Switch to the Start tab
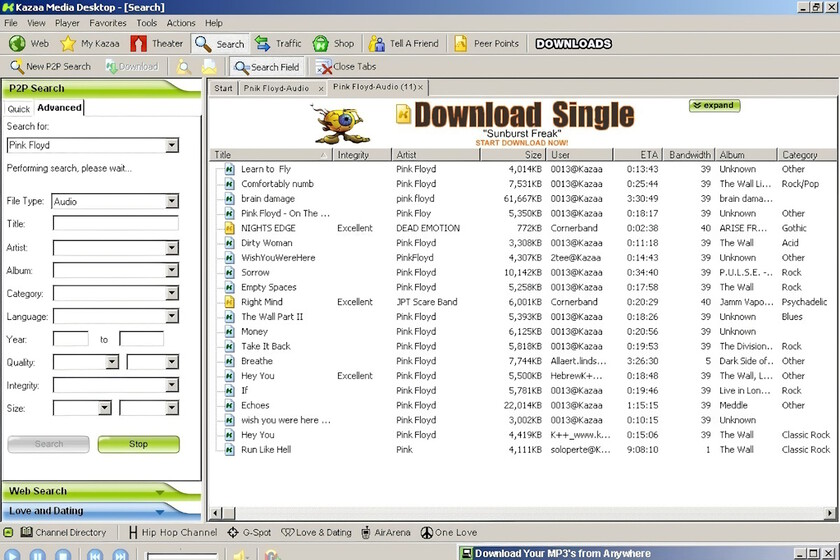This screenshot has height=560, width=840. coord(224,88)
